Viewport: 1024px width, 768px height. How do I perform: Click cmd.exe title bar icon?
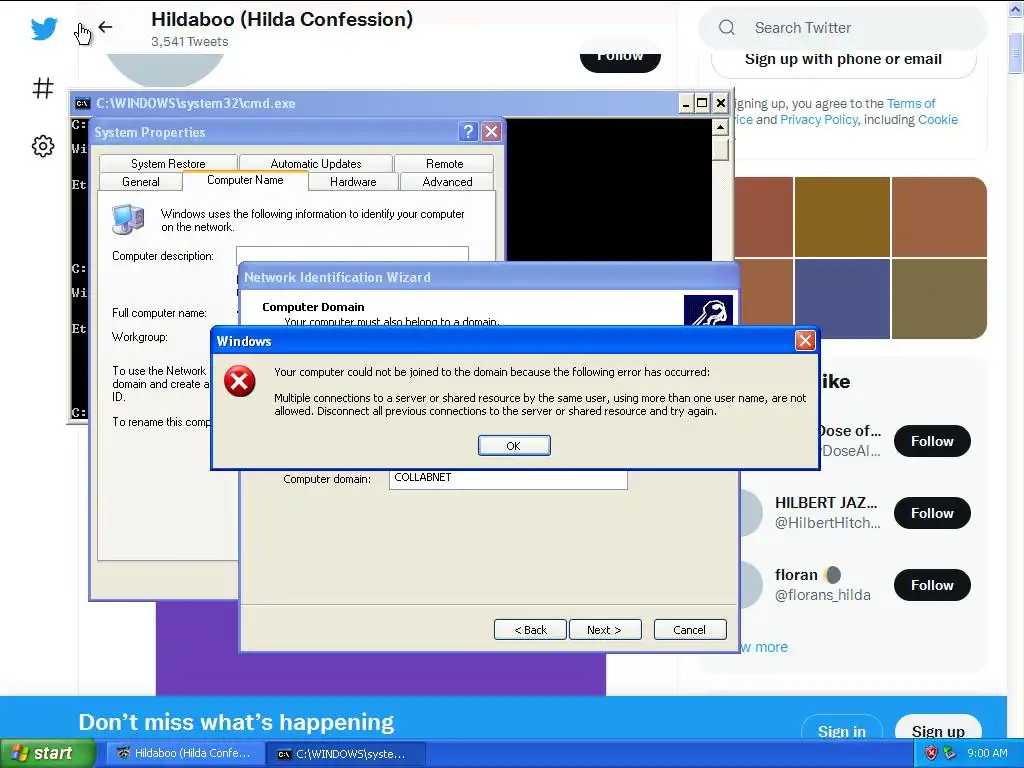(83, 103)
